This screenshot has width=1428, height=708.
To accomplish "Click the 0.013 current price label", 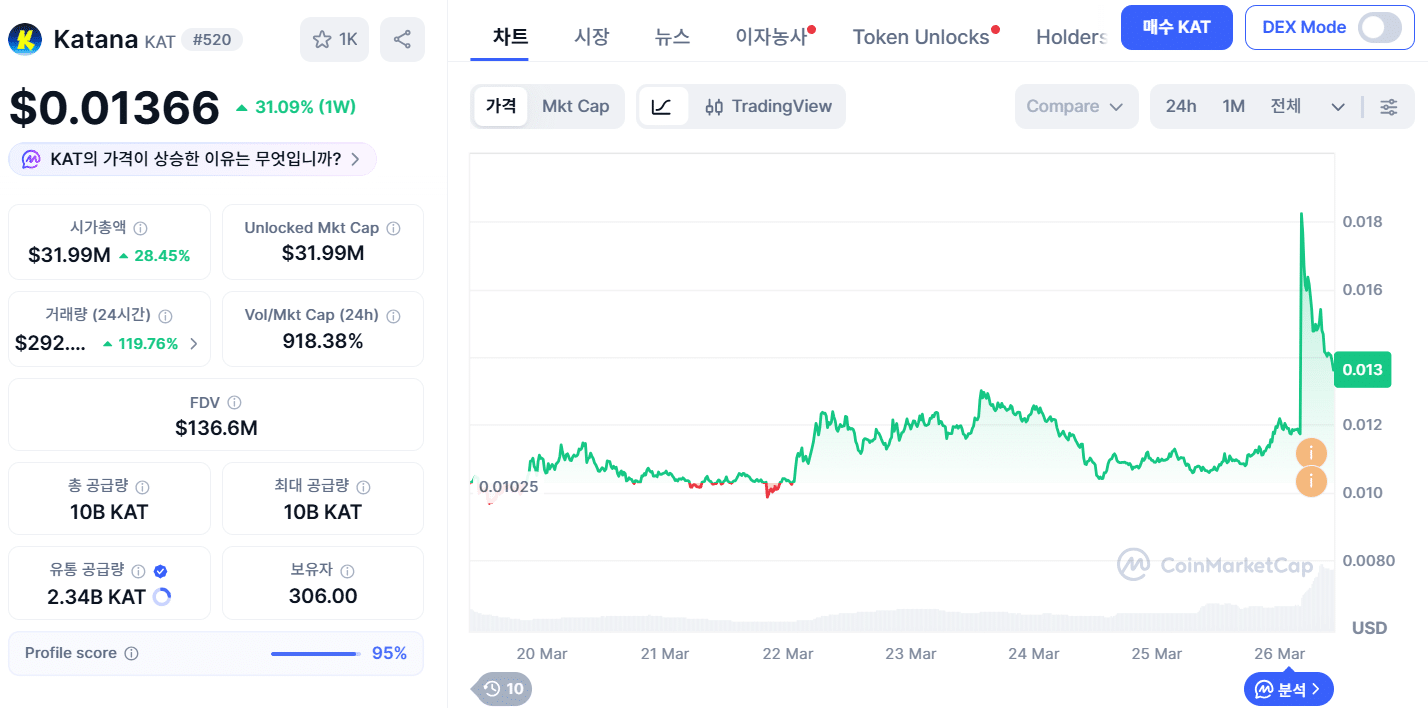I will (1362, 370).
